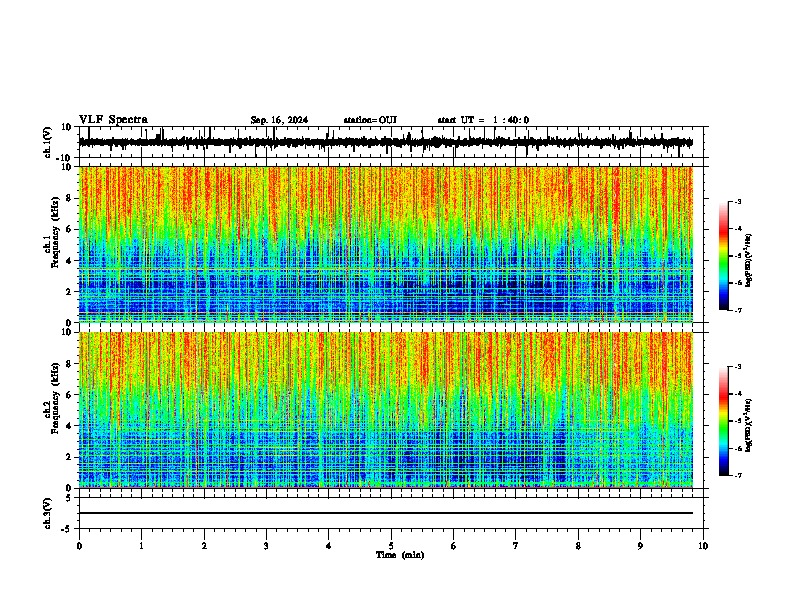This screenshot has width=792, height=612.
Task: Click the "8" kHz tick of ch.2 spectrogram
Action: coord(70,364)
